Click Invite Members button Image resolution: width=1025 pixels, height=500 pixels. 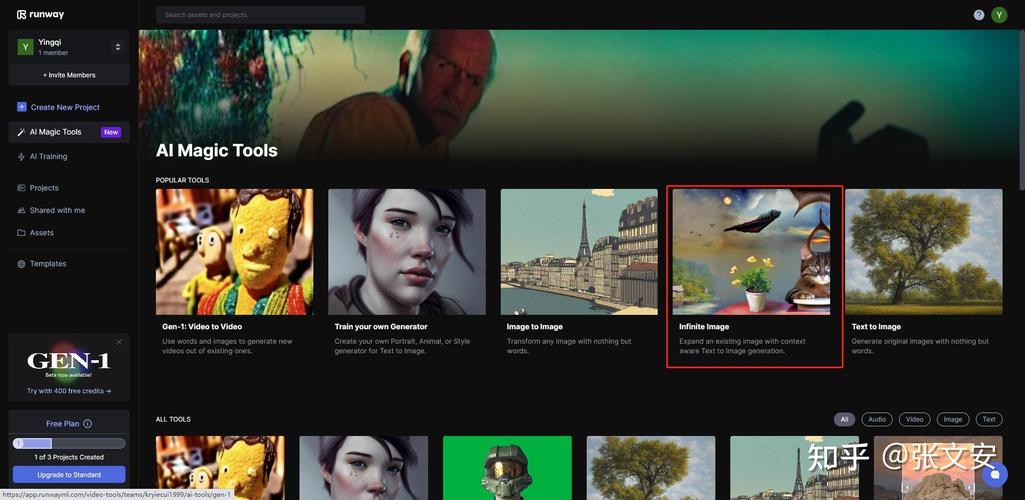point(69,75)
